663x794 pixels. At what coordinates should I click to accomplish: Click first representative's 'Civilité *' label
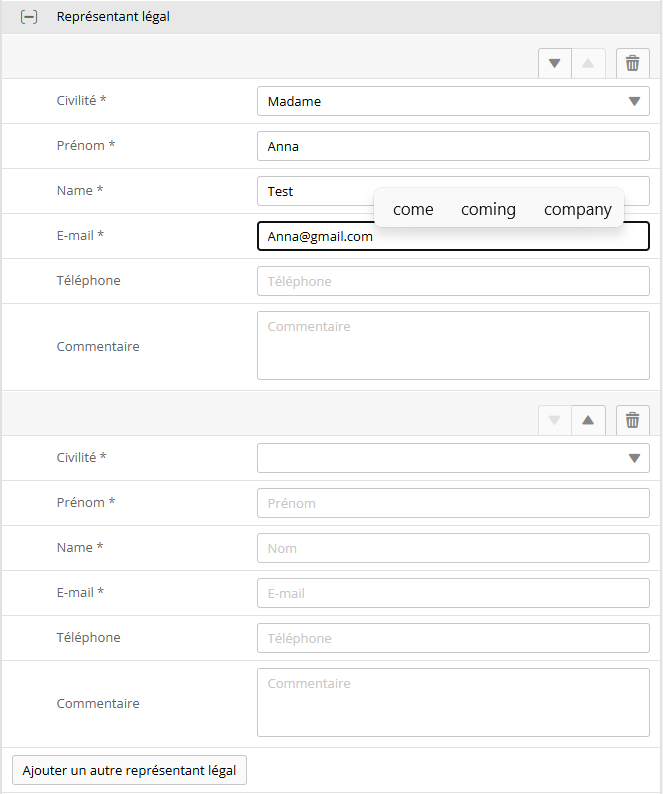point(81,100)
